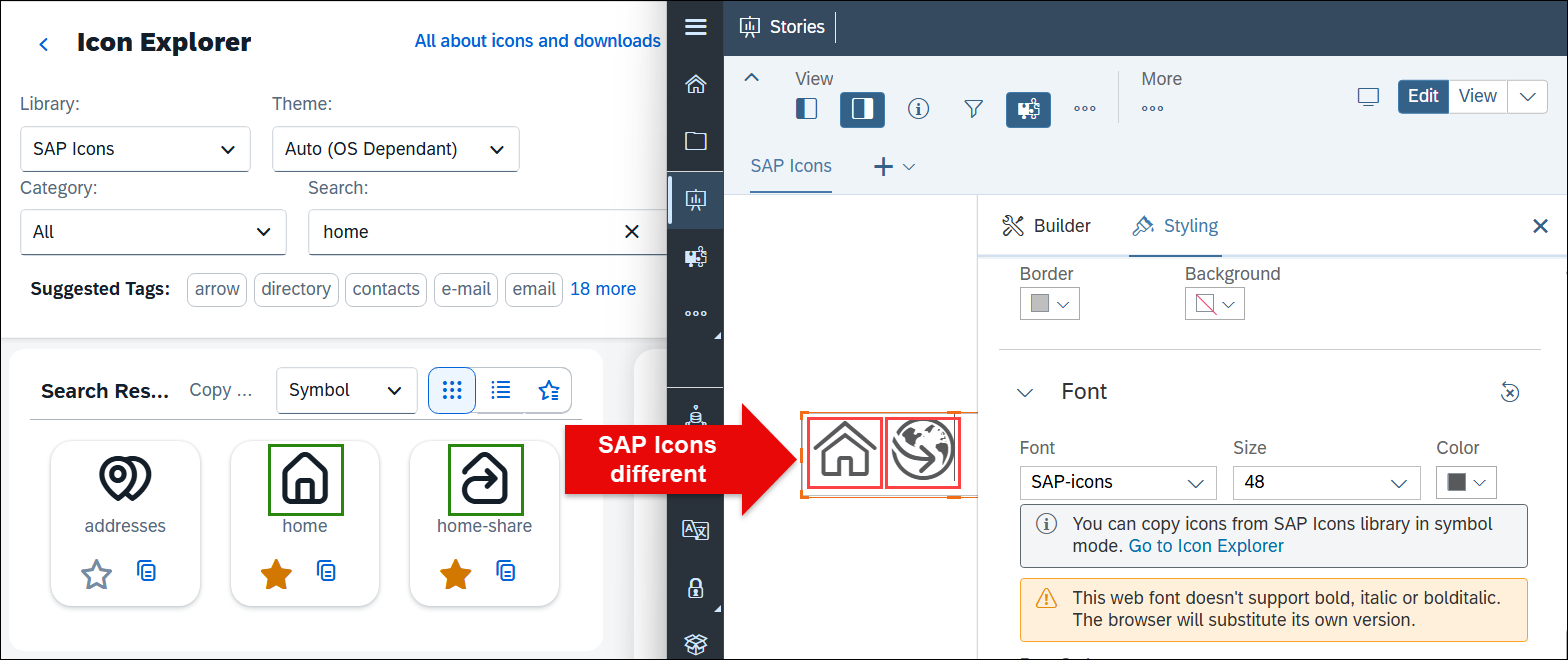The width and height of the screenshot is (1568, 660).
Task: Open the Theme dropdown Auto (OS Dependant)
Action: [x=395, y=149]
